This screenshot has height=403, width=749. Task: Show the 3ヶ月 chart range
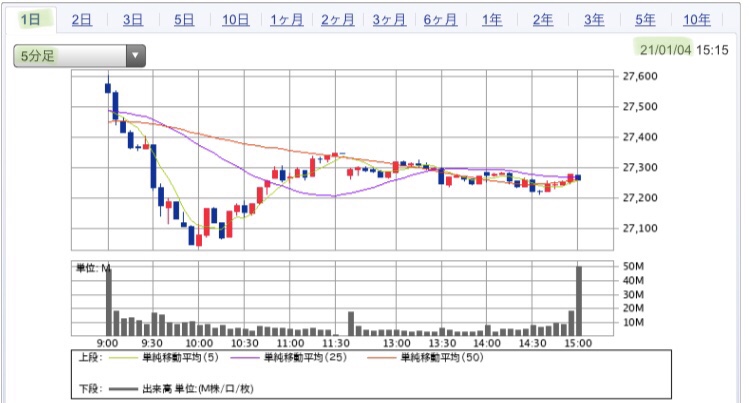(389, 20)
